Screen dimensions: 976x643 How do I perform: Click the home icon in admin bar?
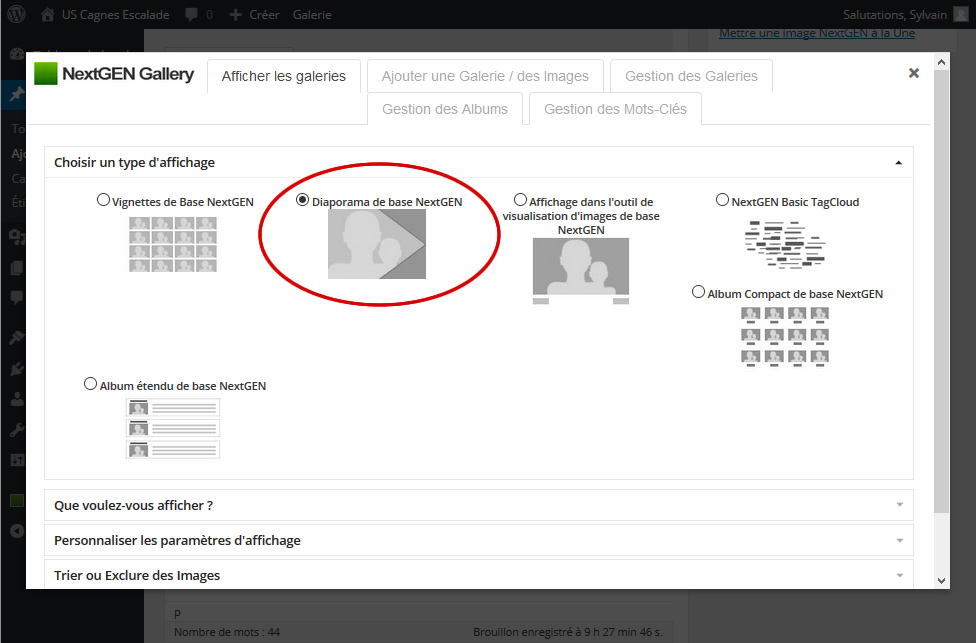pyautogui.click(x=47, y=14)
